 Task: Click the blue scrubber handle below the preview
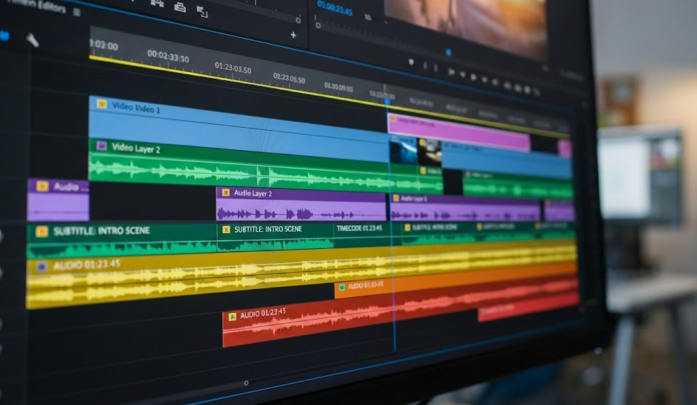[x=448, y=51]
